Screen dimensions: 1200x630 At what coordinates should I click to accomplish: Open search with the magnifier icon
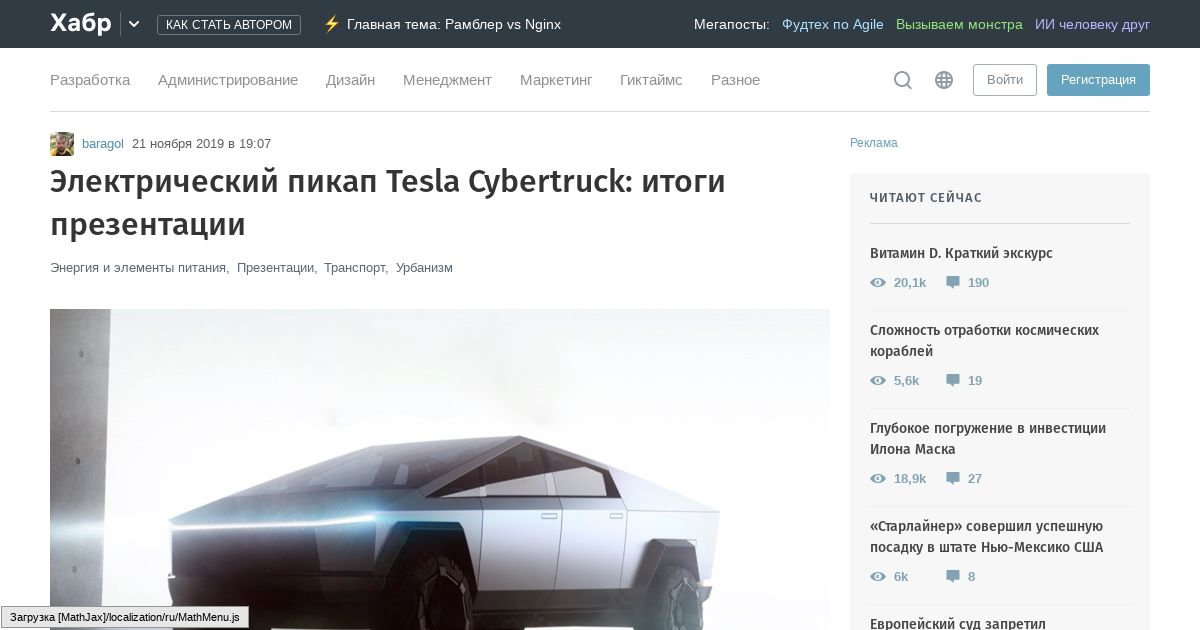coord(903,80)
